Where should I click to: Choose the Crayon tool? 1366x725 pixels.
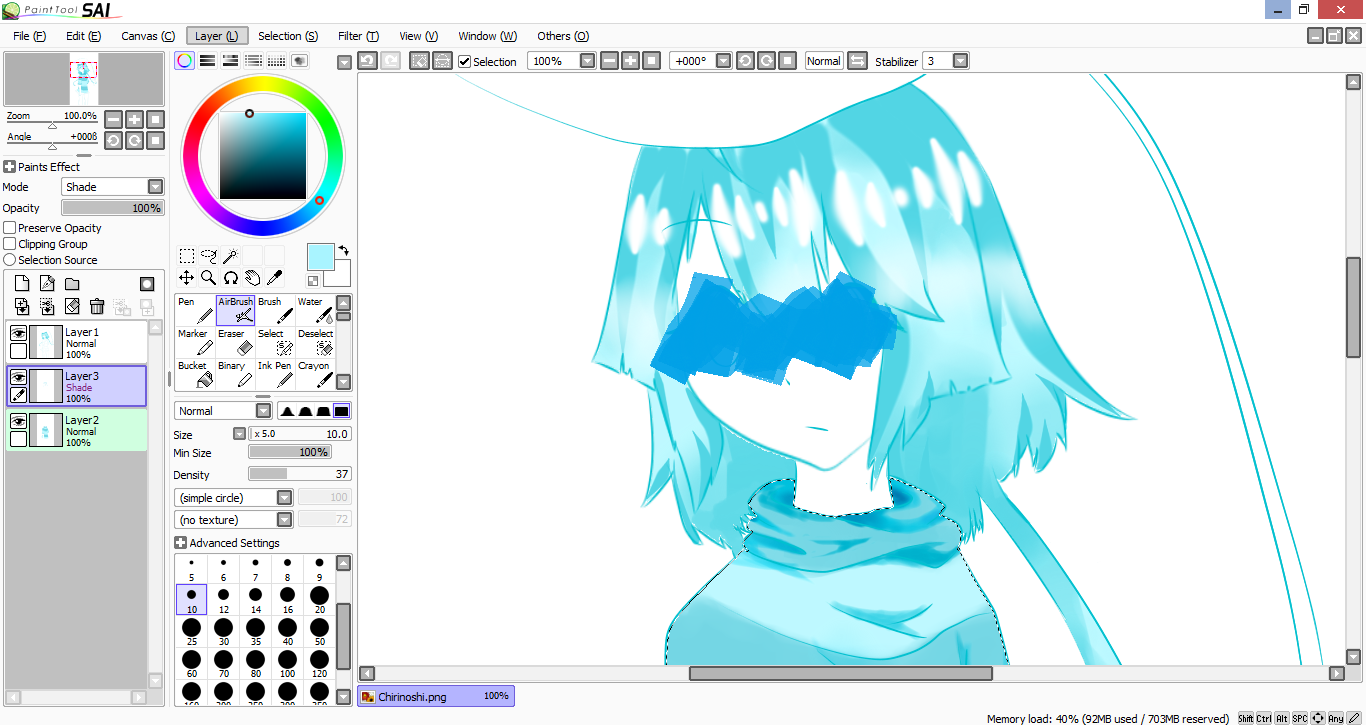[x=314, y=374]
